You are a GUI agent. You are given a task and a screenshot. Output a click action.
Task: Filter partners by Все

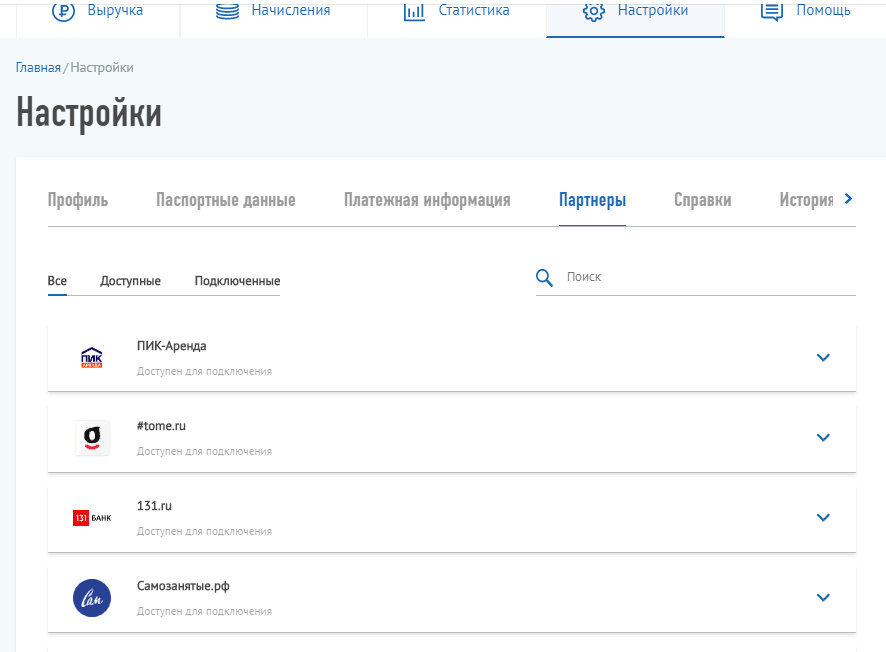[x=57, y=281]
